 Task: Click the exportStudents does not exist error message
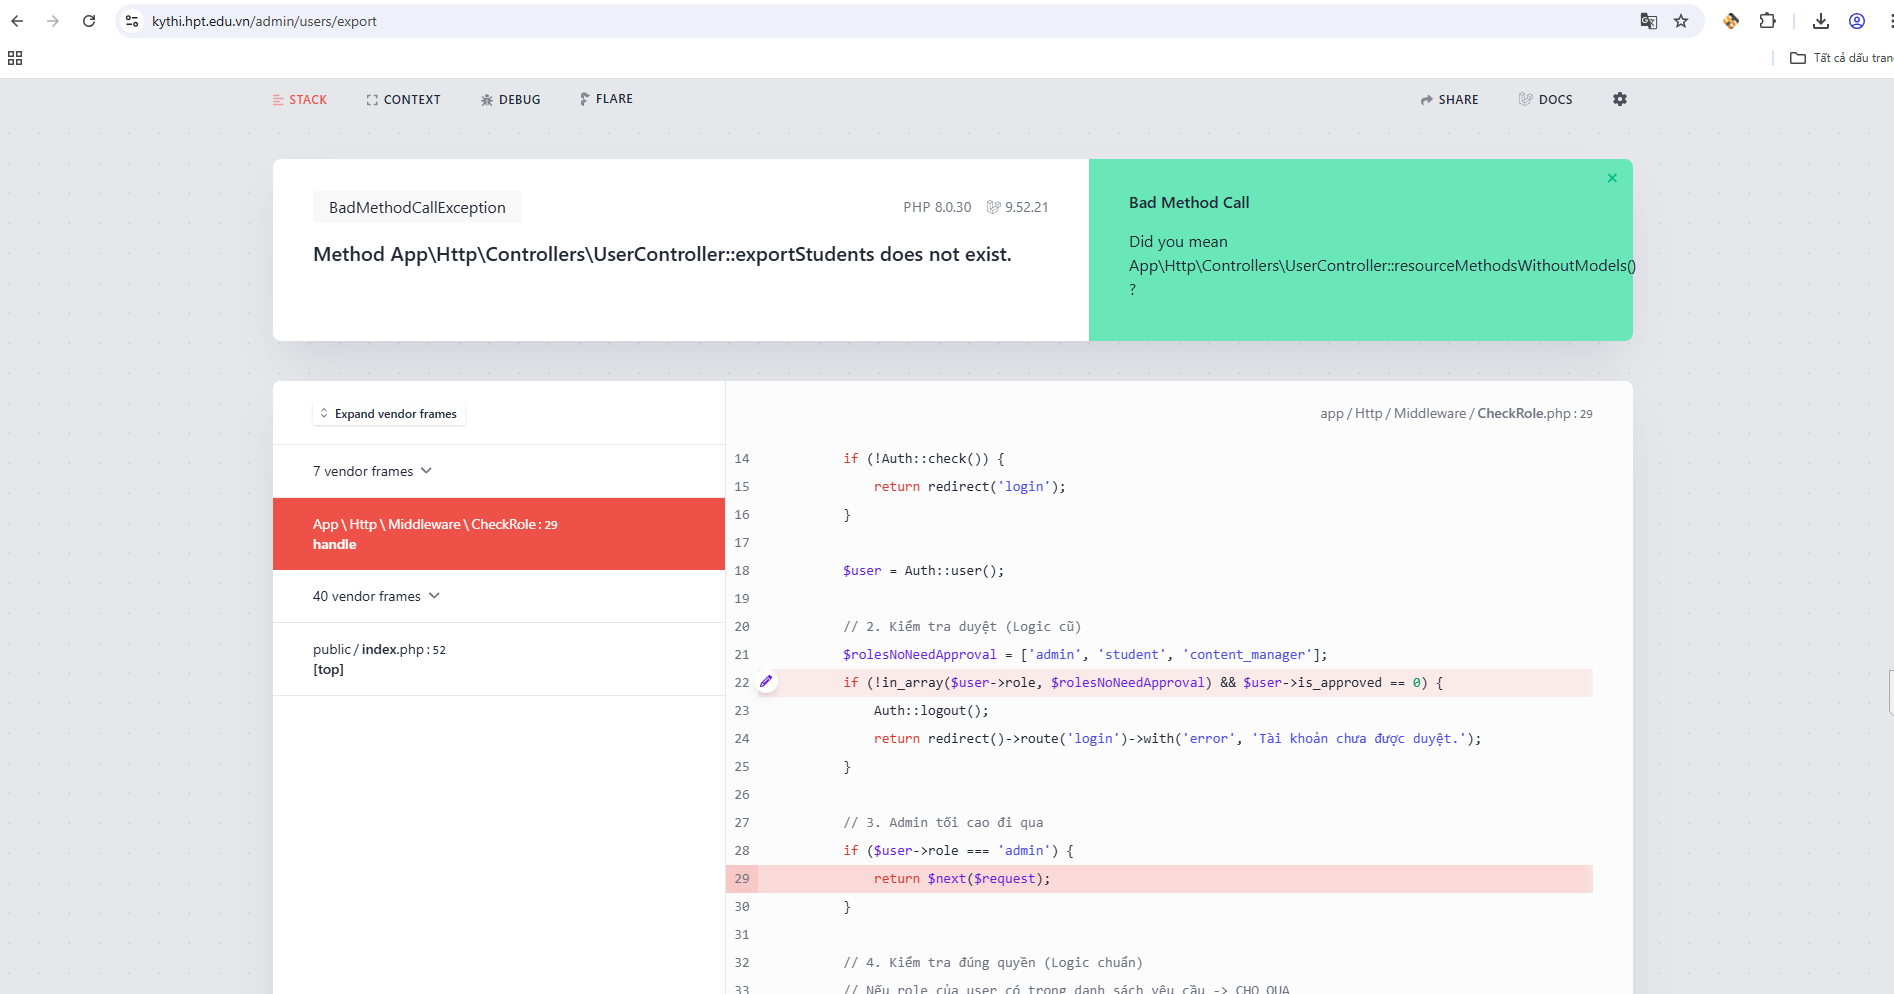click(x=662, y=254)
